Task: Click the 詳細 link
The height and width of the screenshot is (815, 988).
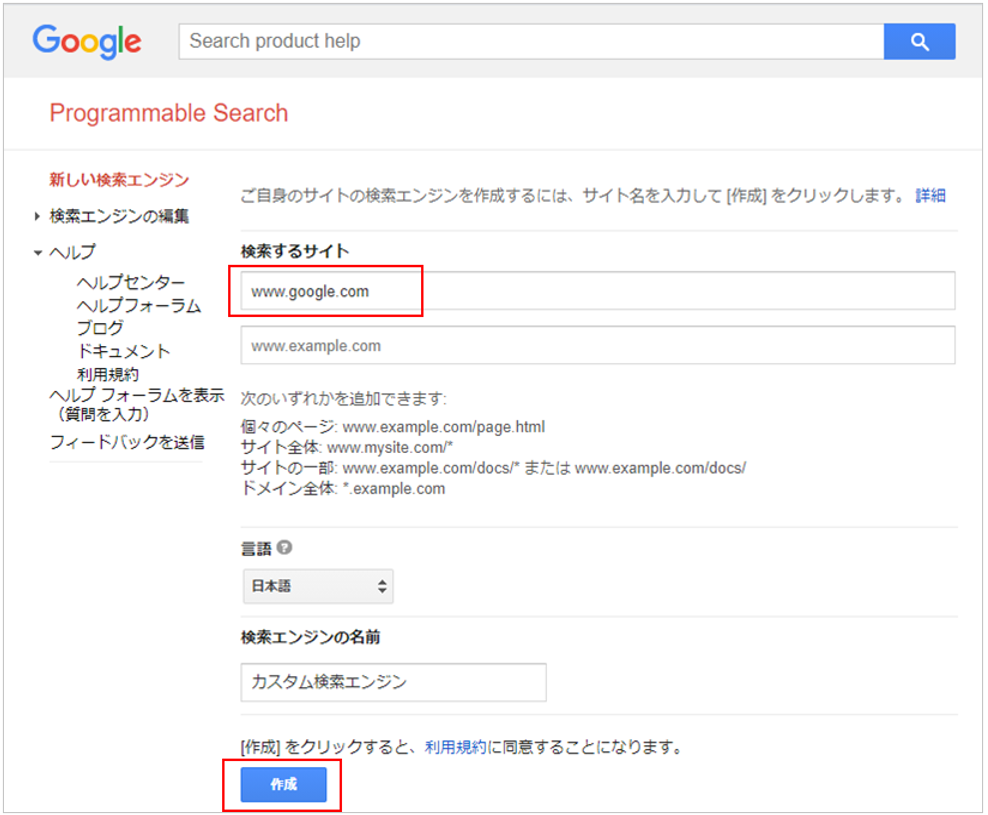Action: 930,196
